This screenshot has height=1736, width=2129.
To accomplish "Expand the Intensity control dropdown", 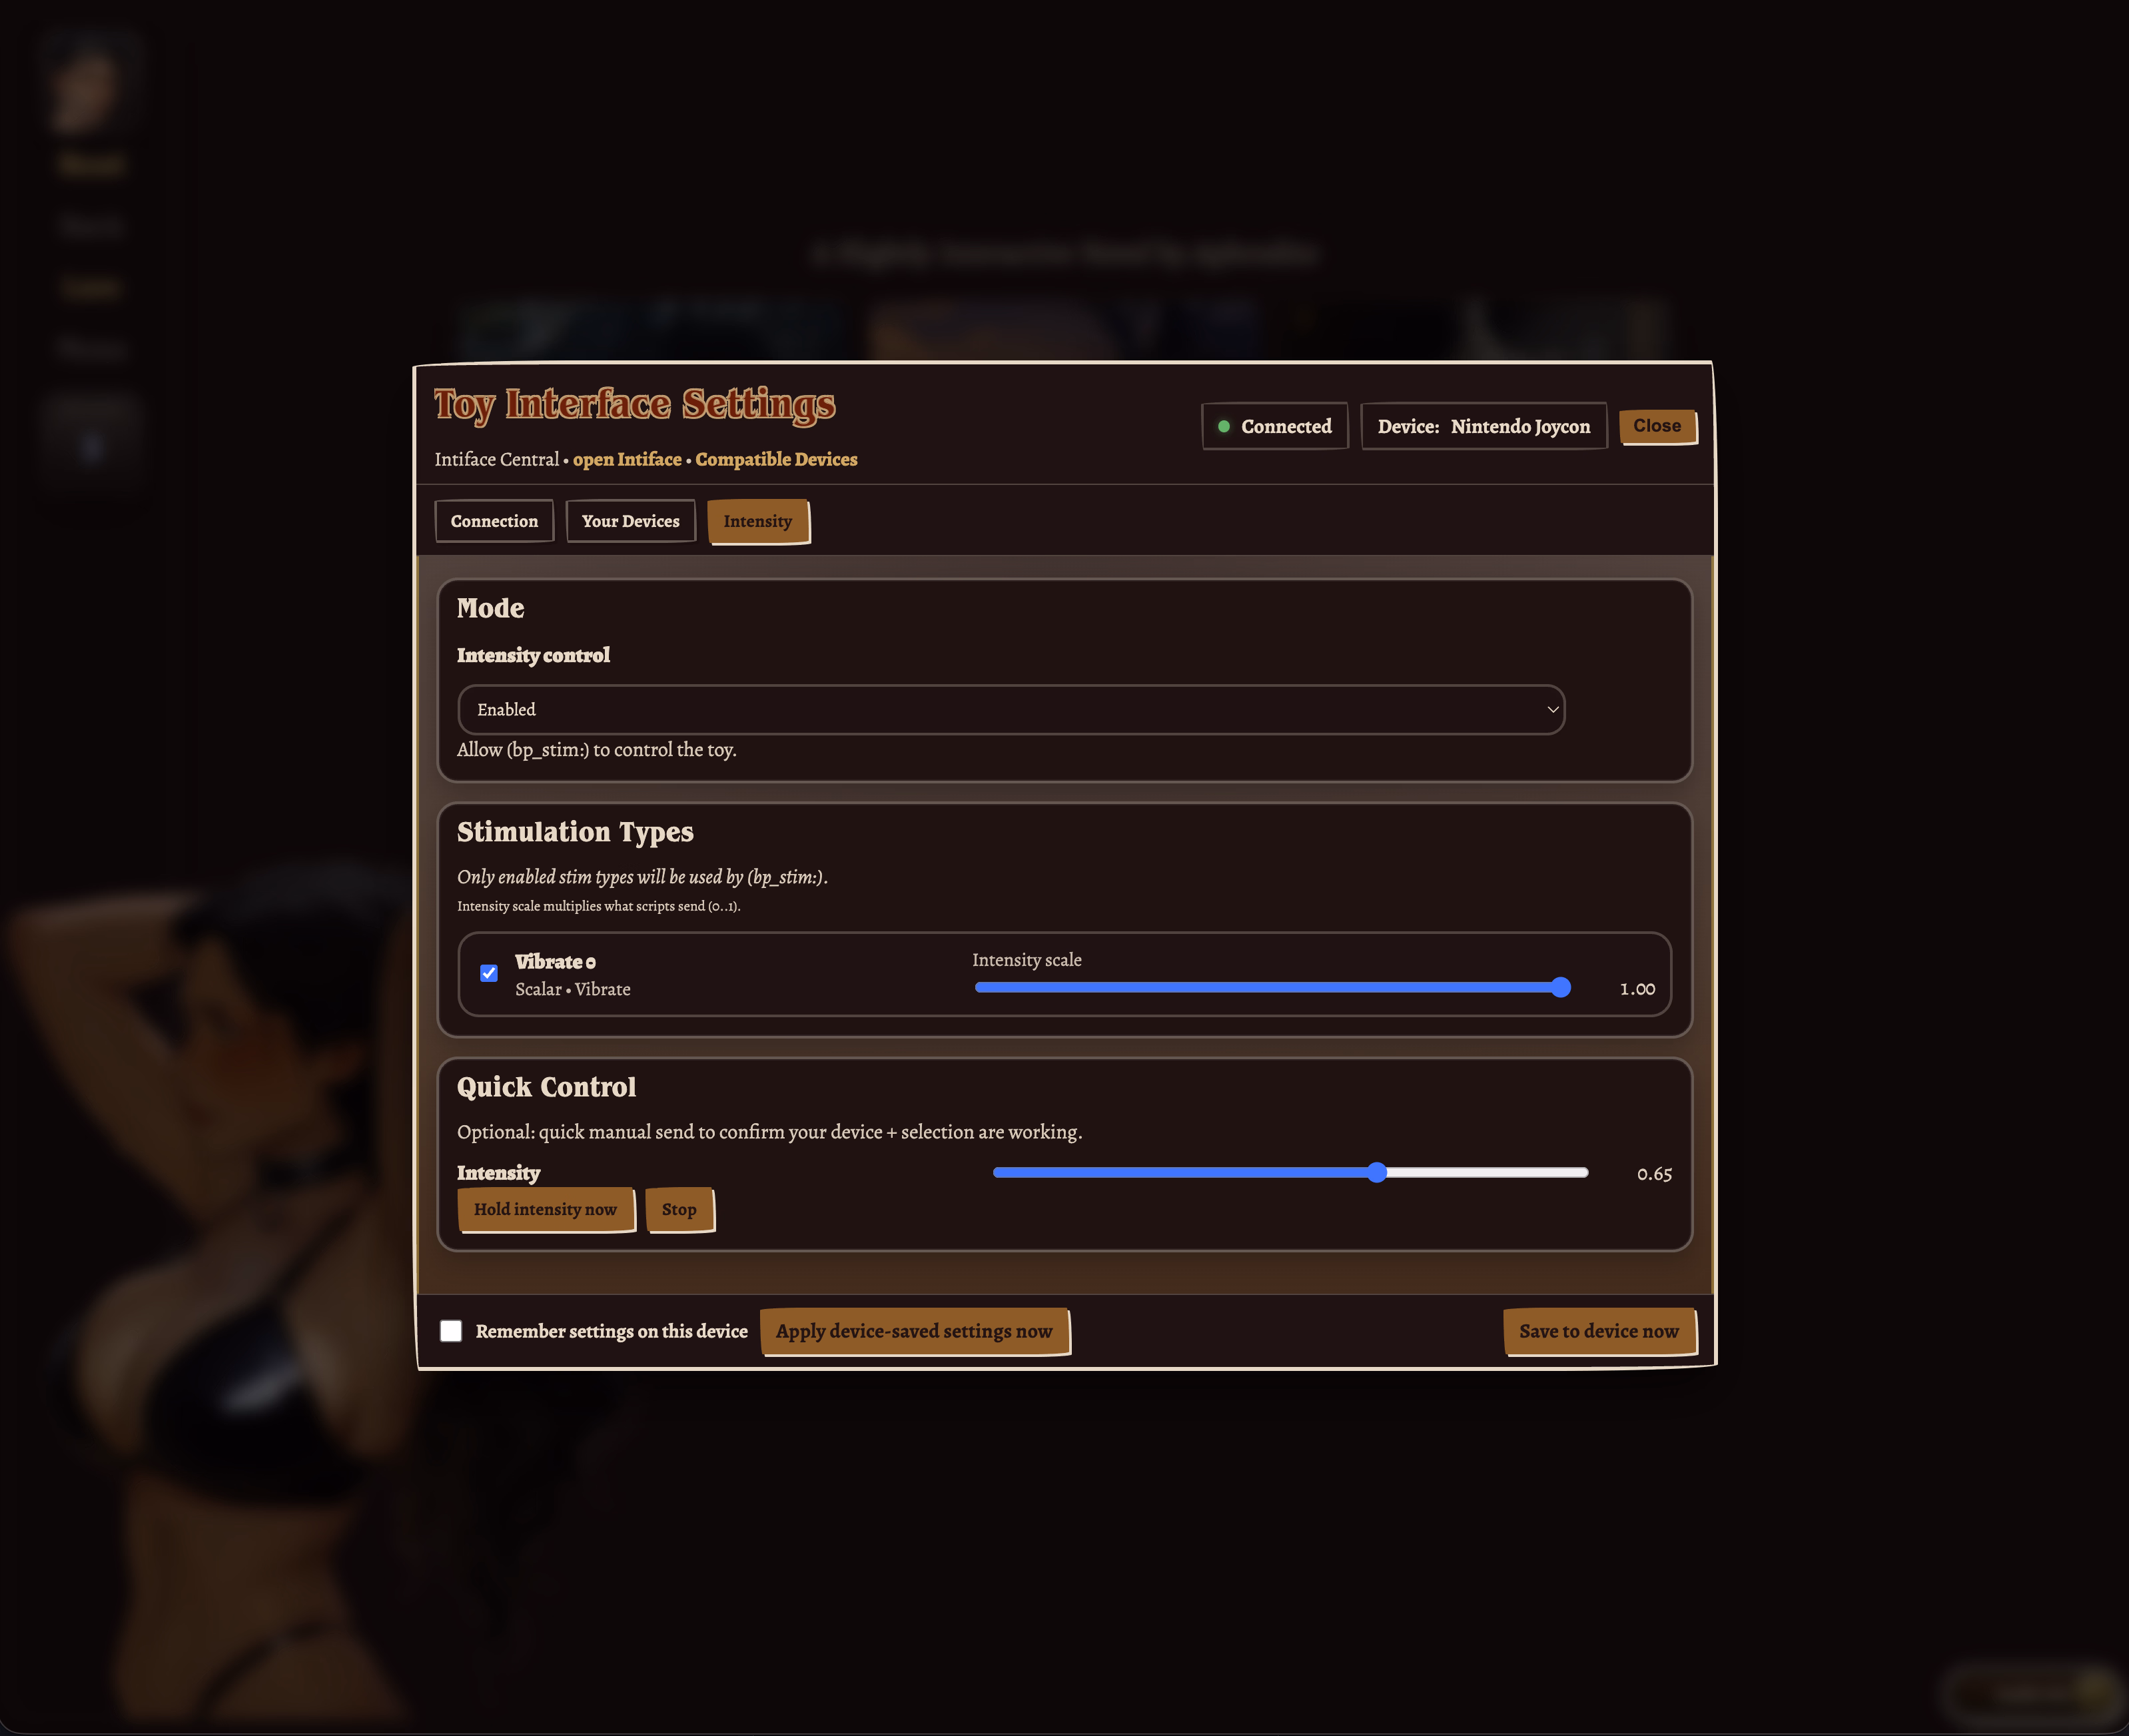I will (1010, 710).
